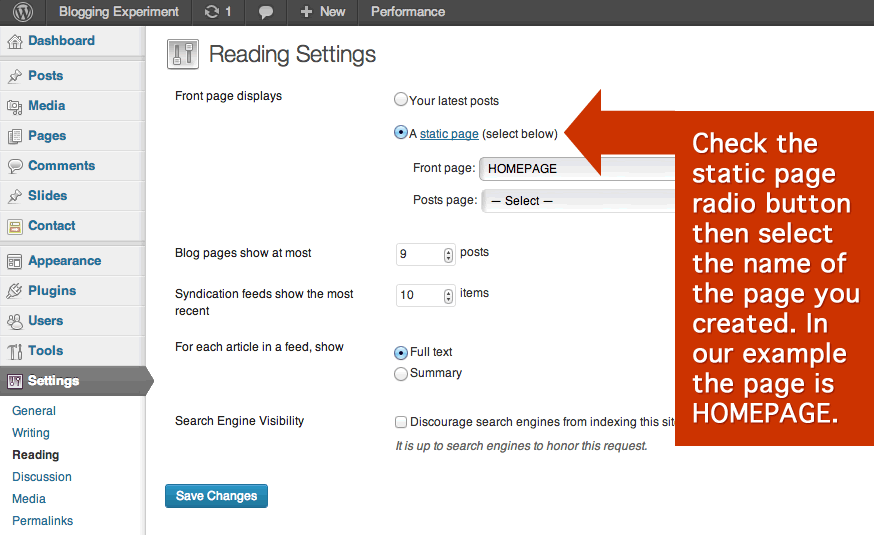Click the Contact form icon
This screenshot has width=874, height=535.
click(15, 226)
